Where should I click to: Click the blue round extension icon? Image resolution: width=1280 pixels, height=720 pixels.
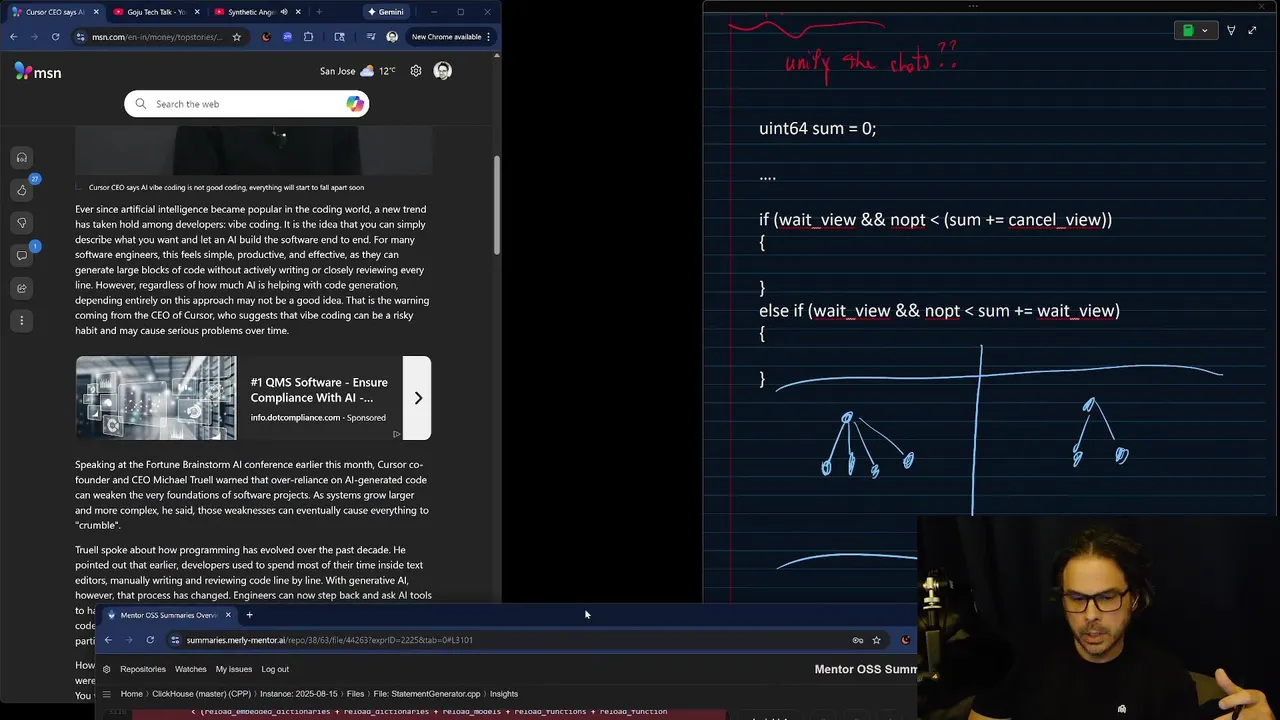287,37
